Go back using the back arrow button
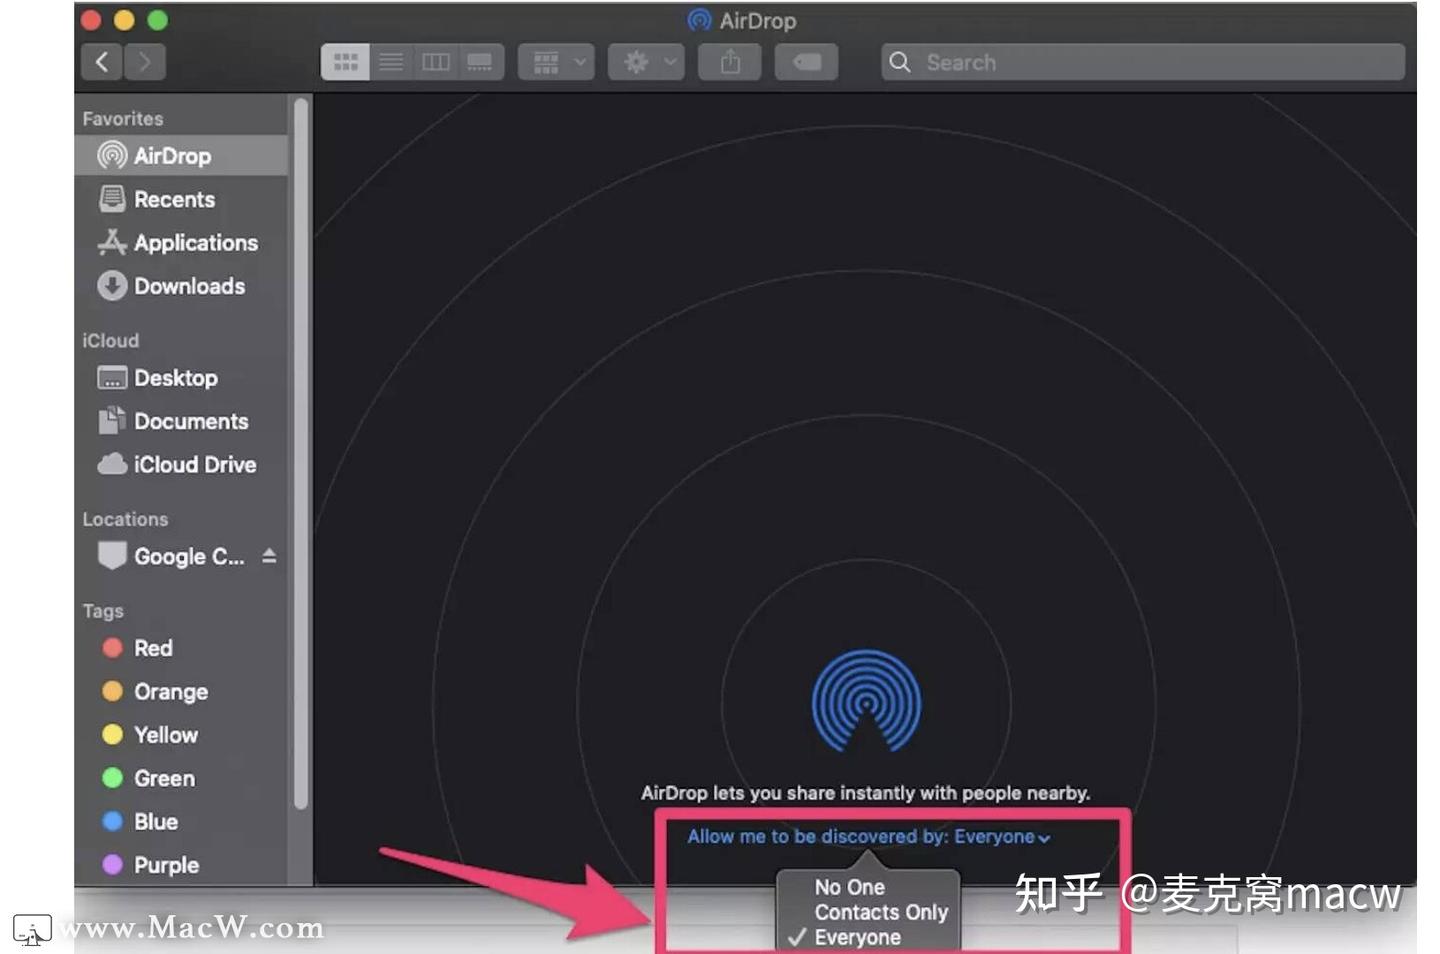 [102, 62]
